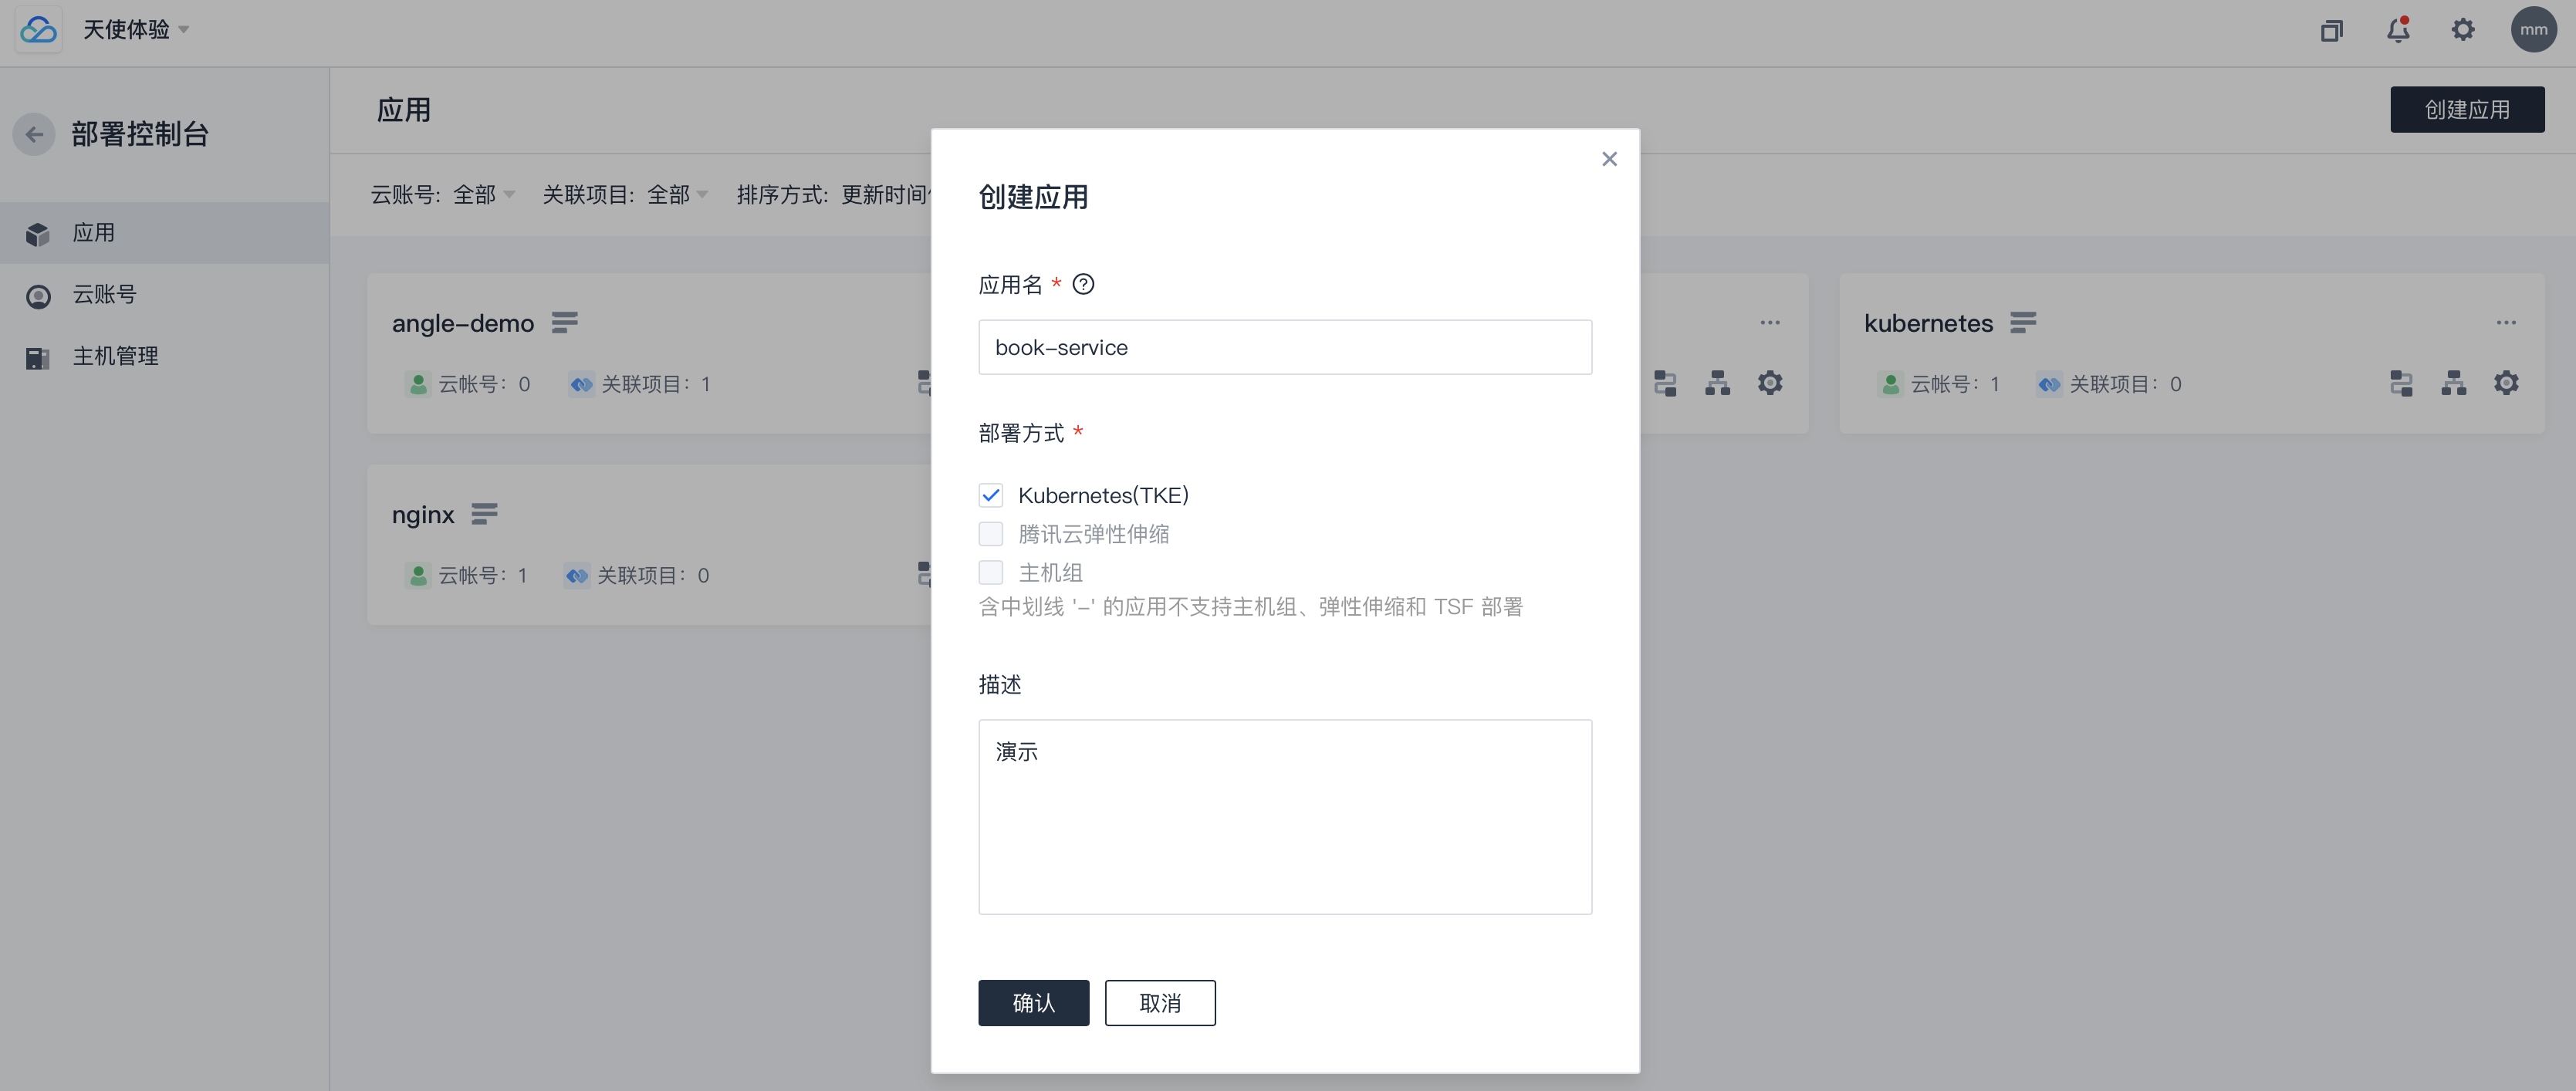Click 云帐号 icon on angle-demo card
Viewport: 2576px width, 1091px height.
[418, 384]
